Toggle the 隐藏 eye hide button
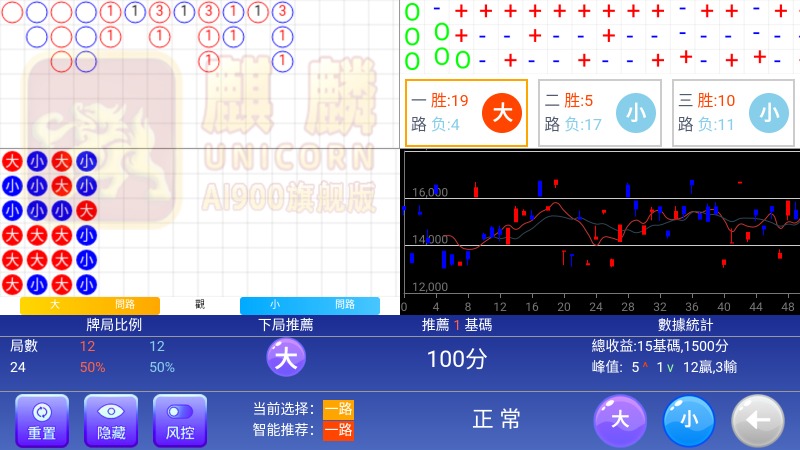Image resolution: width=800 pixels, height=450 pixels. point(110,420)
